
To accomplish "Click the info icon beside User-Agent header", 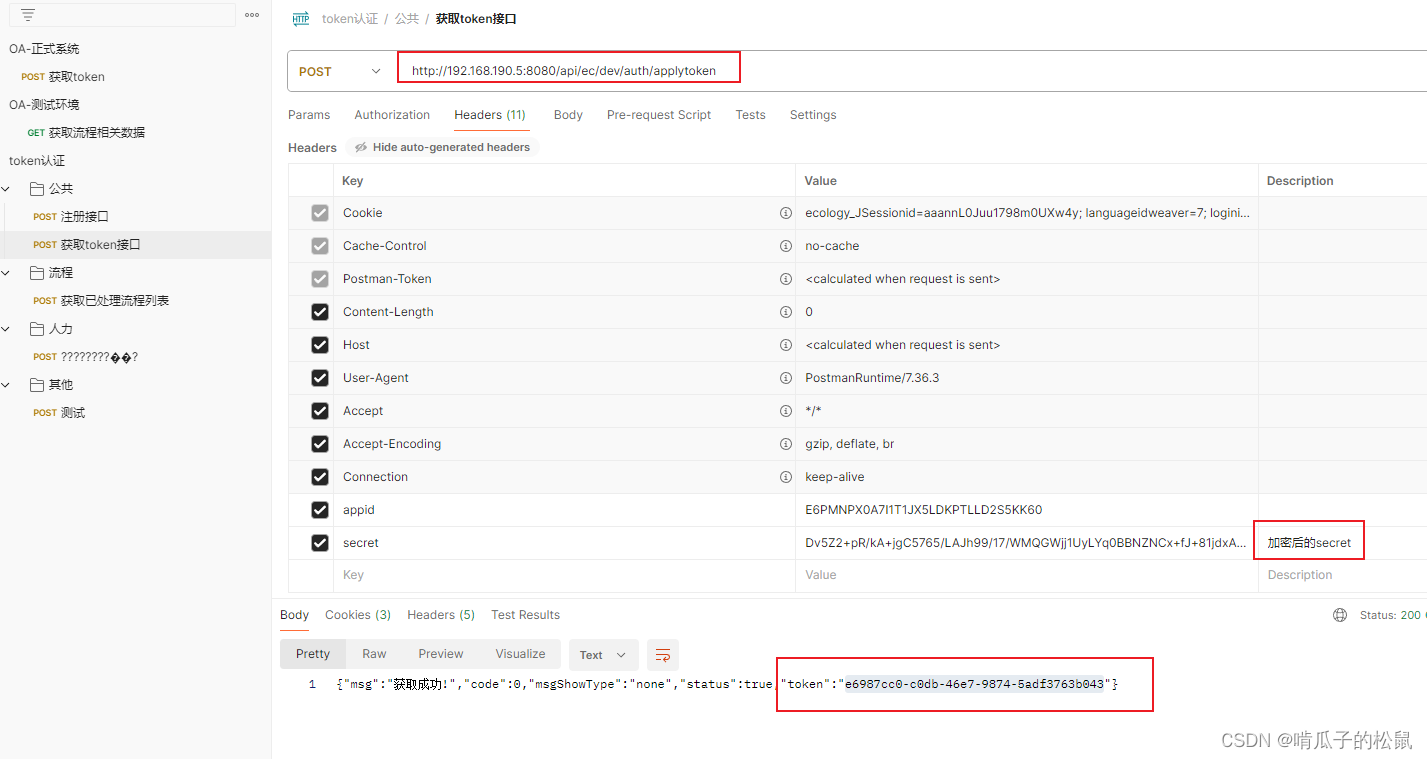I will coord(786,378).
